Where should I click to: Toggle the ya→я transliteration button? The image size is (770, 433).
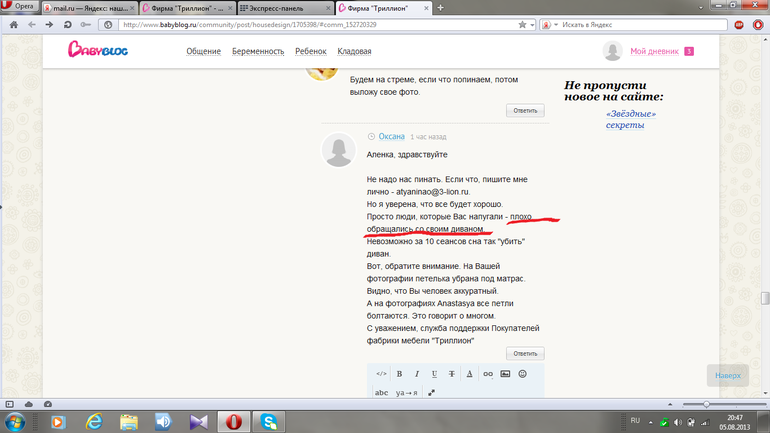[x=407, y=393]
